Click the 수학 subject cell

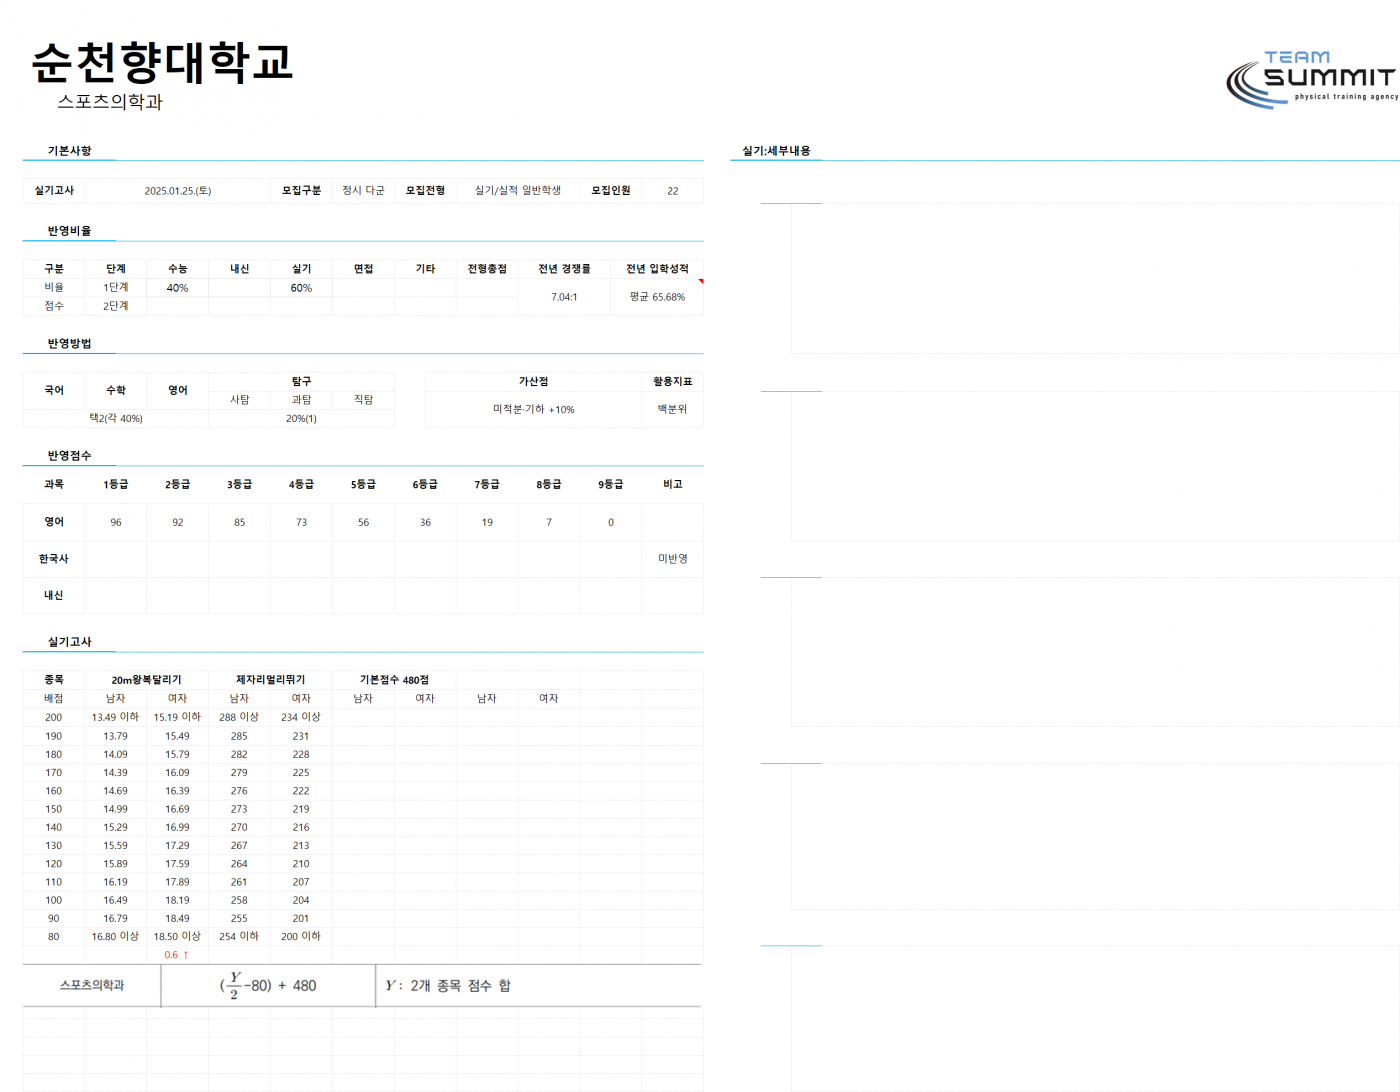[116, 391]
